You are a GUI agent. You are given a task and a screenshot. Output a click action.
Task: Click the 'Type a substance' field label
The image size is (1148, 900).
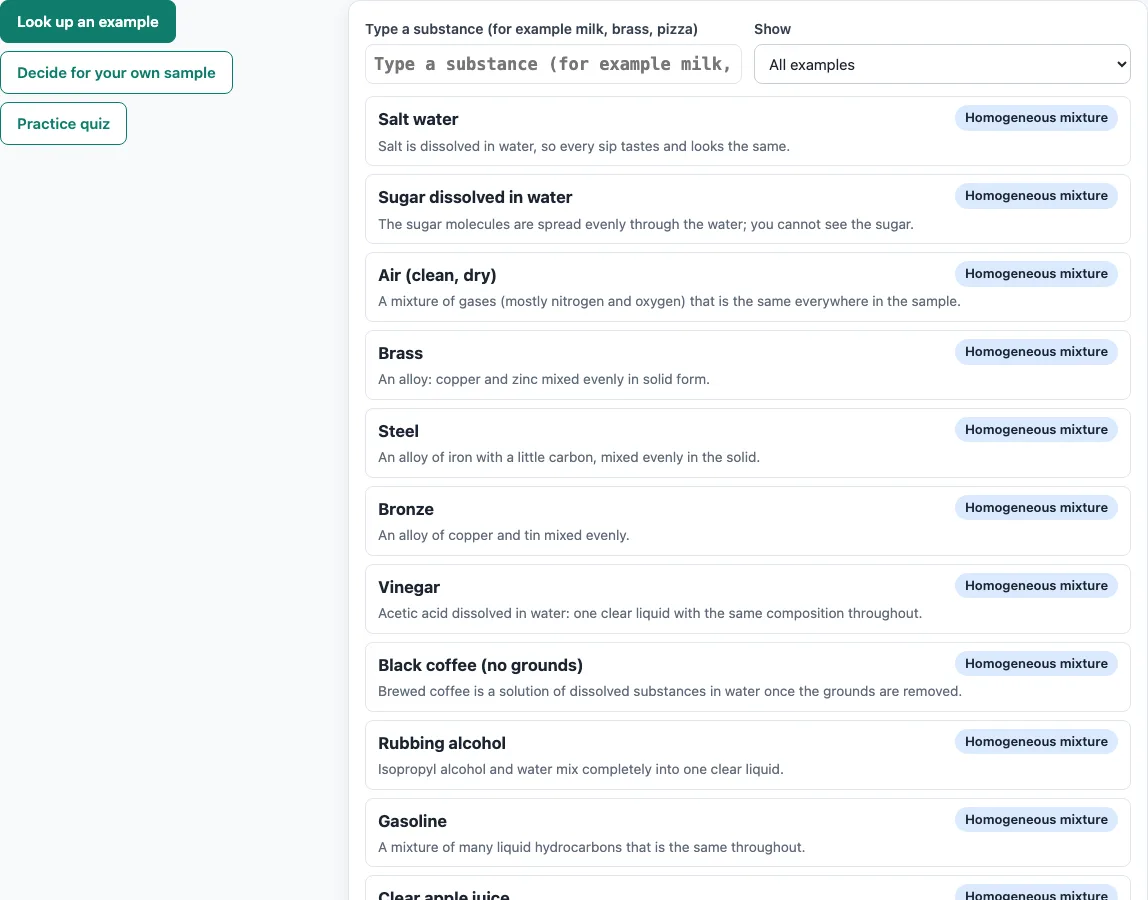(x=532, y=29)
